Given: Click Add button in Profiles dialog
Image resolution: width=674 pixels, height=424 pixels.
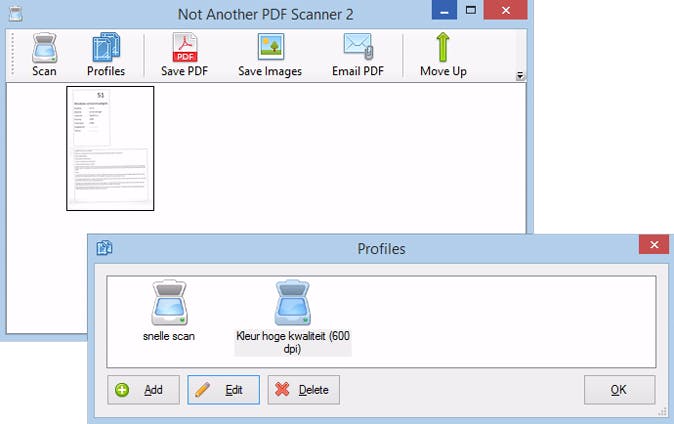Looking at the screenshot, I should click(x=144, y=390).
